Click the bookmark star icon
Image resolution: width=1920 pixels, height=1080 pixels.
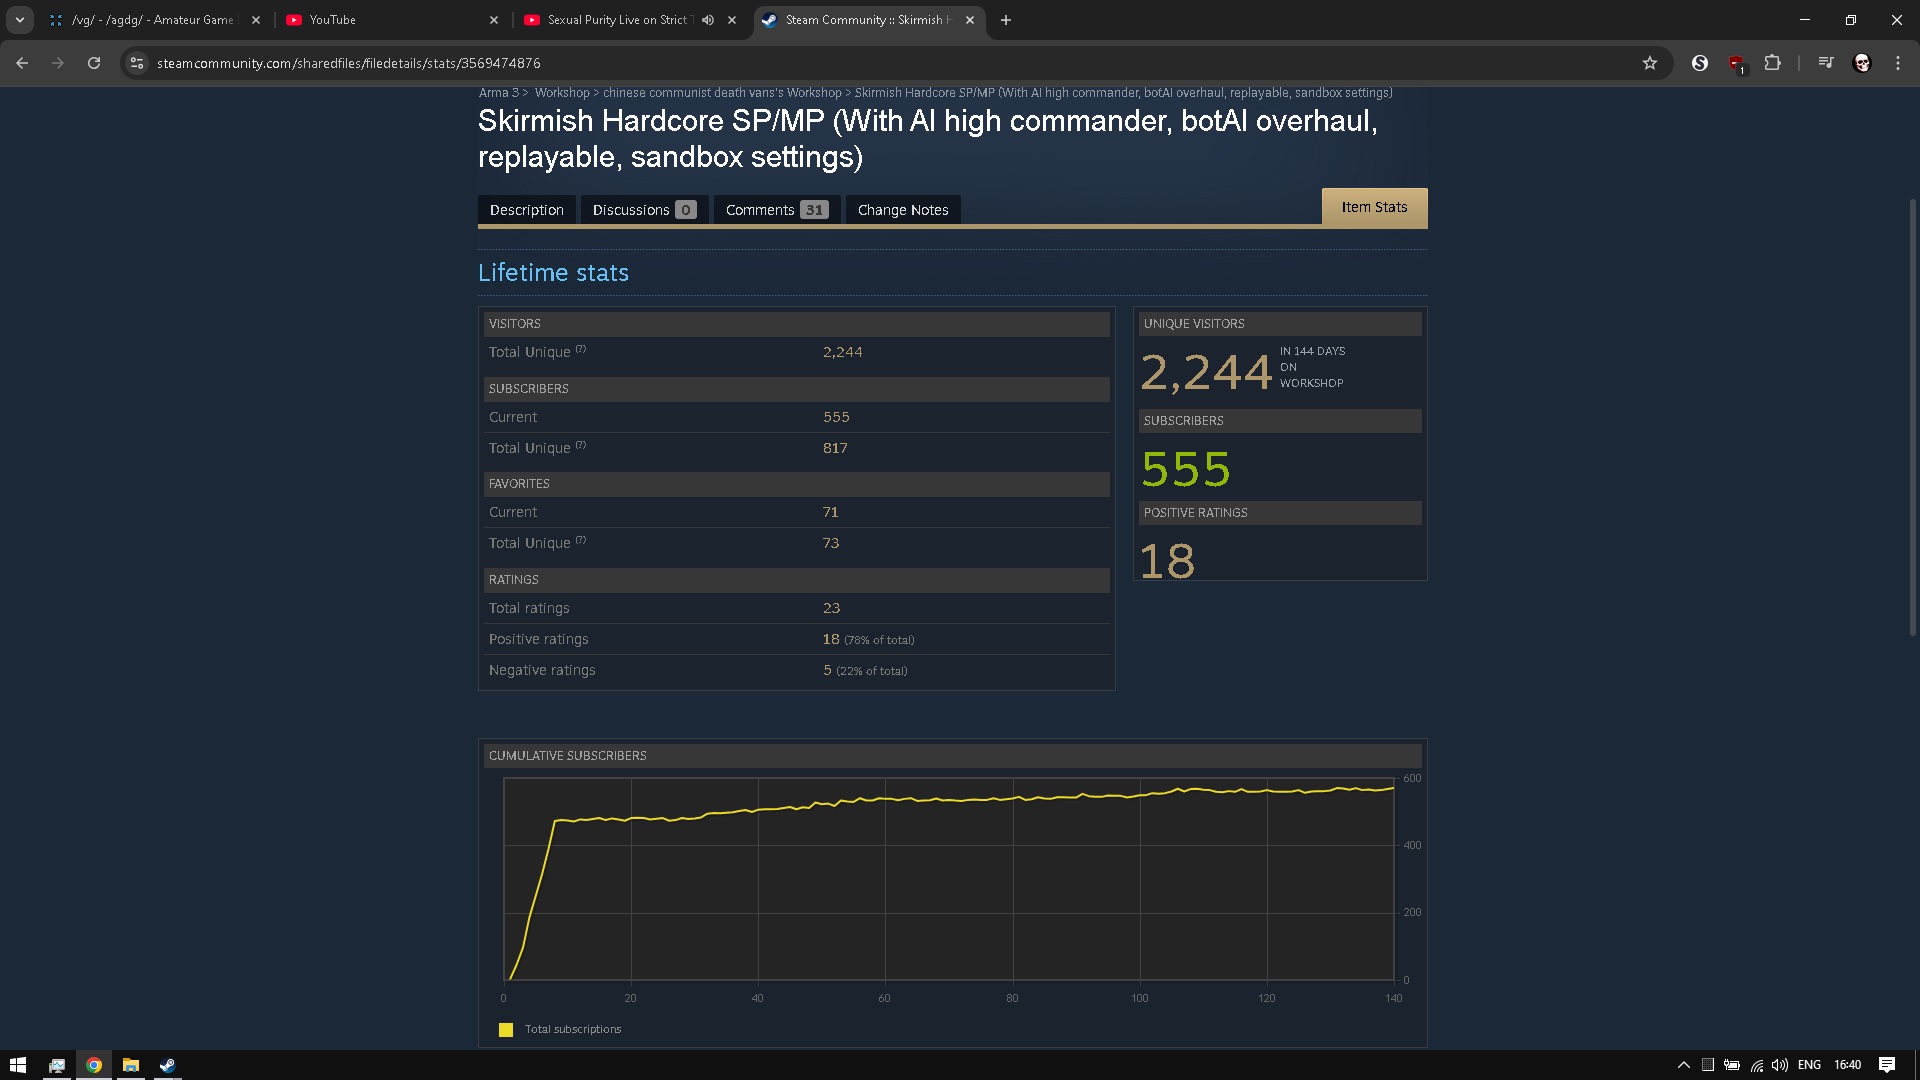pos(1650,63)
